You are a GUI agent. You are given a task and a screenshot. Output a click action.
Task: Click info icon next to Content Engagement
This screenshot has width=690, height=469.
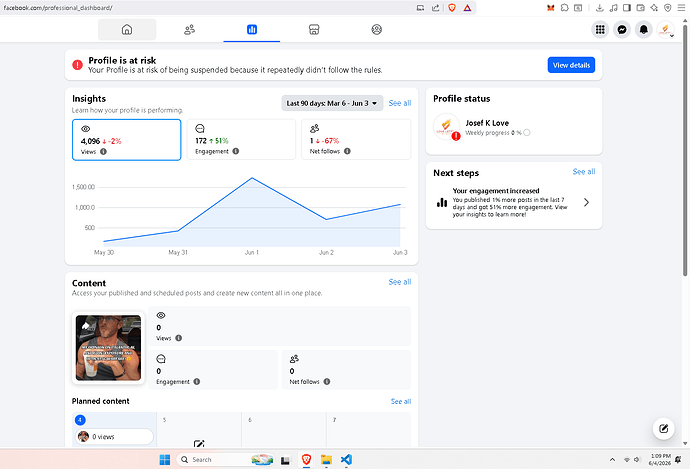click(x=197, y=381)
